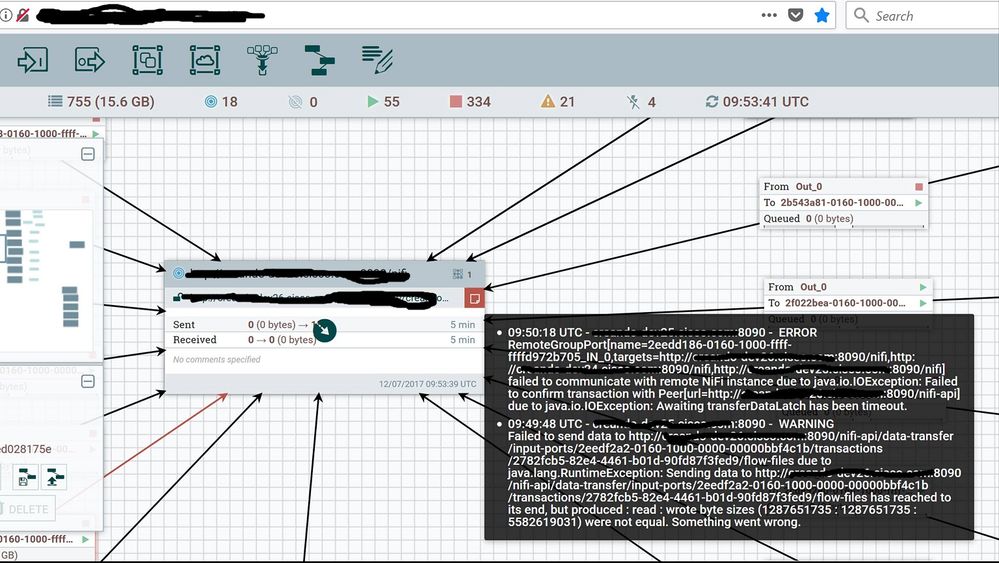Click the refresh icon beside 09:53:41 UTC
Screen dimensions: 999x563
click(x=712, y=101)
